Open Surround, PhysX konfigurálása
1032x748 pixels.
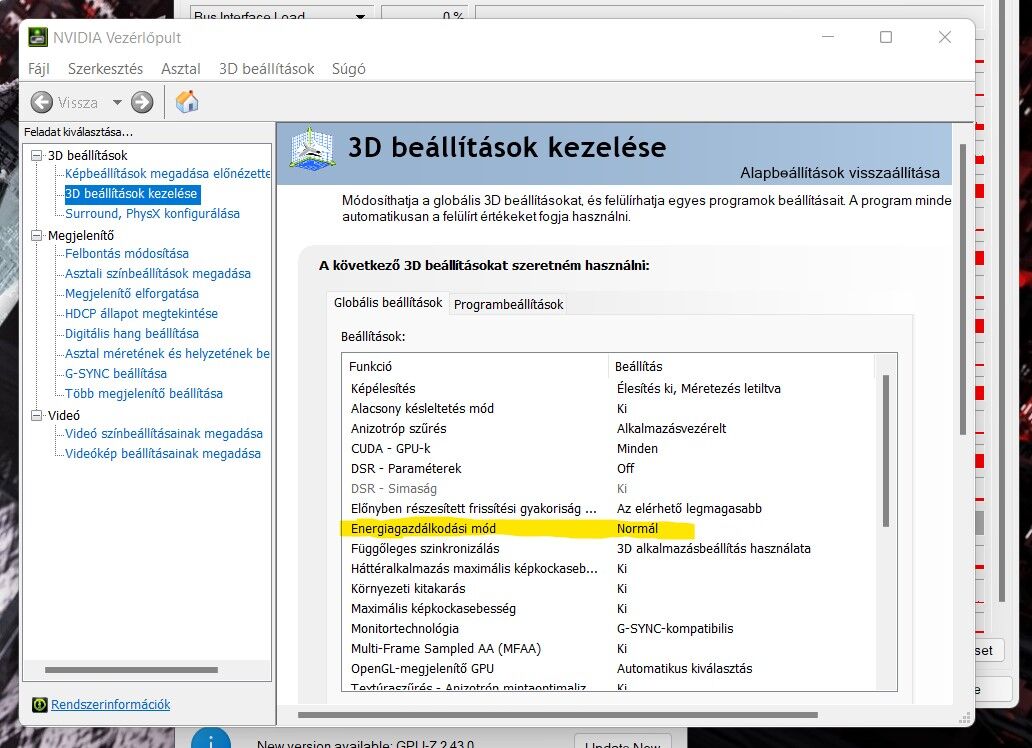tap(152, 213)
